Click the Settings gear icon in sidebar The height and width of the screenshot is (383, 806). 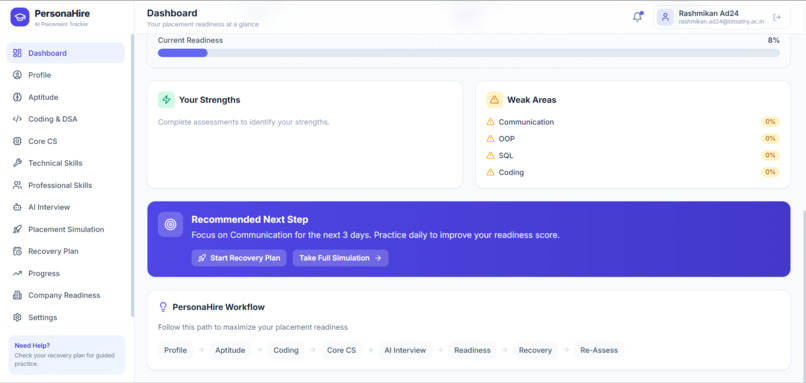17,317
